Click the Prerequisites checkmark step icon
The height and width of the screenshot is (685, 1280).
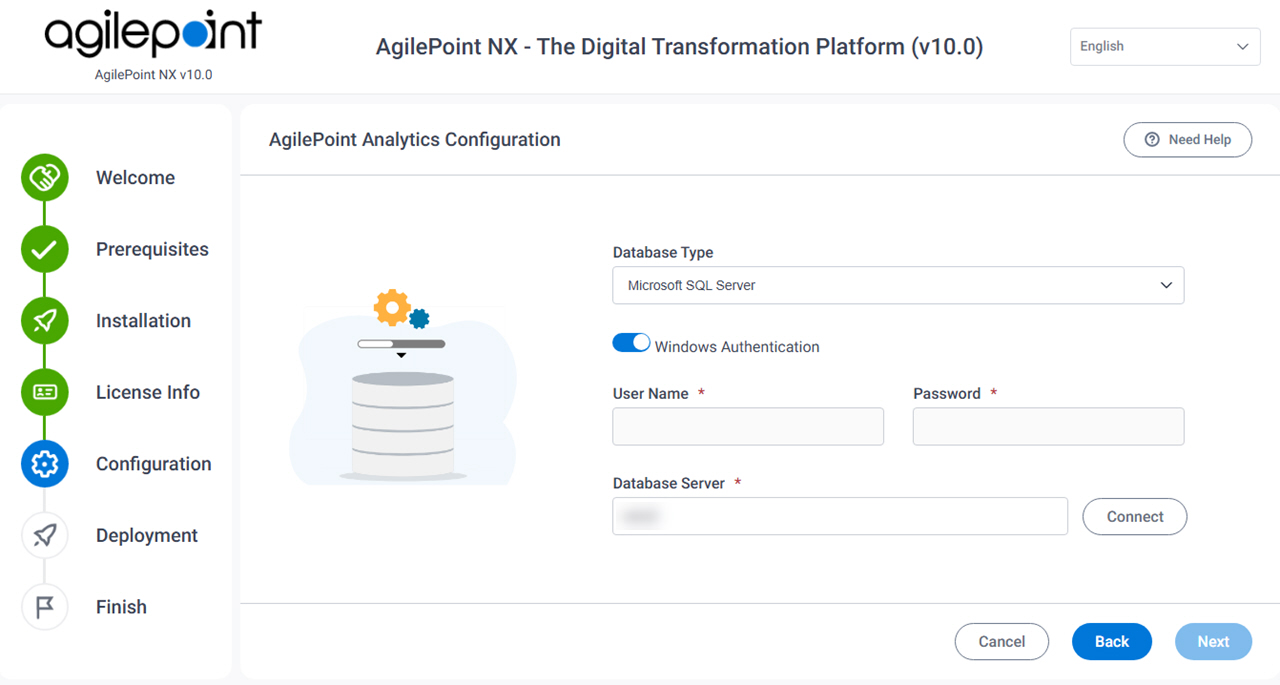(45, 249)
